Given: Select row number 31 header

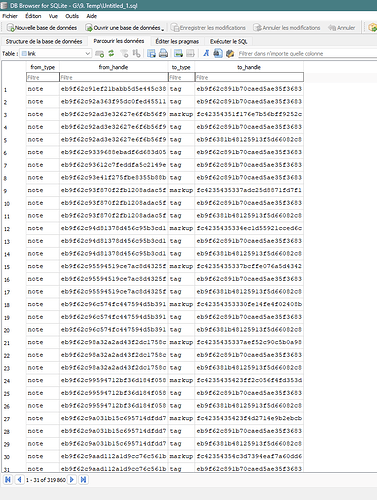Looking at the screenshot, I should (14, 469).
